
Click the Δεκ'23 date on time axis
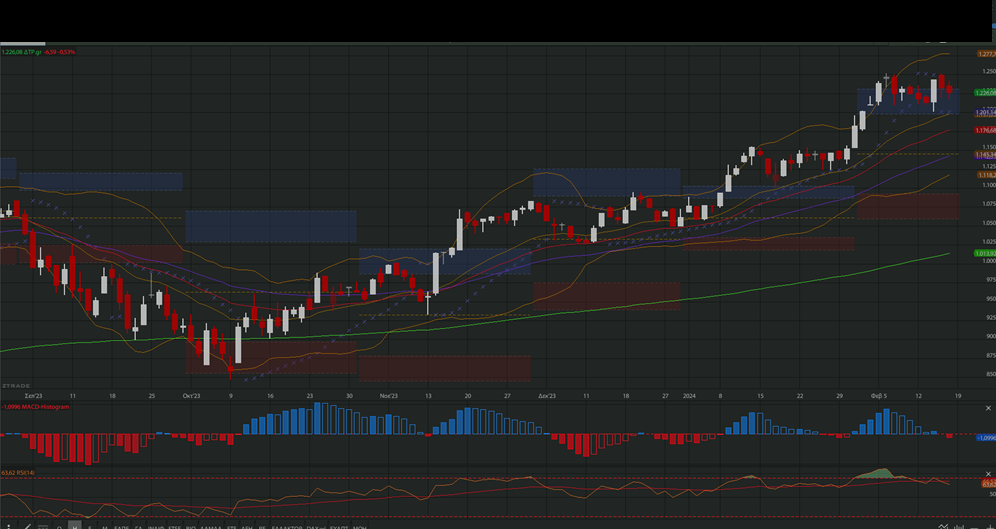[x=547, y=396]
